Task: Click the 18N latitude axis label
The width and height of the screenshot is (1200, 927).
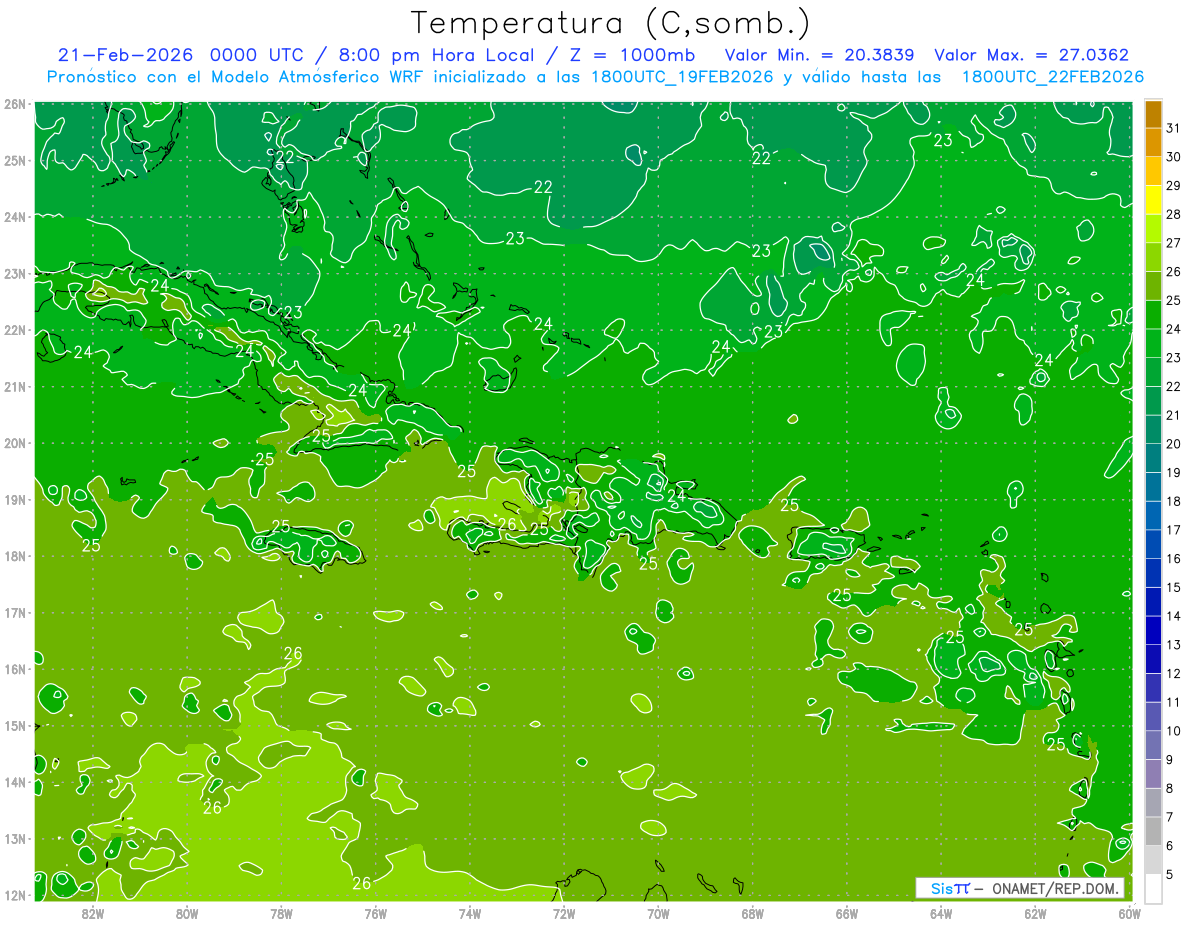Action: (x=14, y=556)
